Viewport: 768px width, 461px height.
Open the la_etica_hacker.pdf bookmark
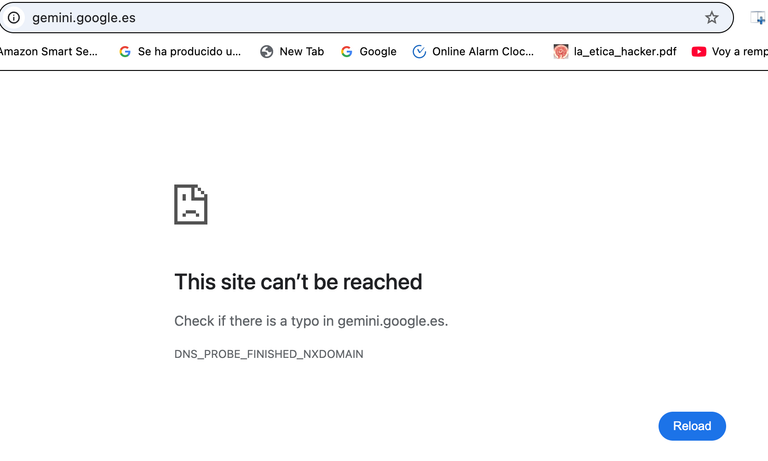tap(615, 51)
